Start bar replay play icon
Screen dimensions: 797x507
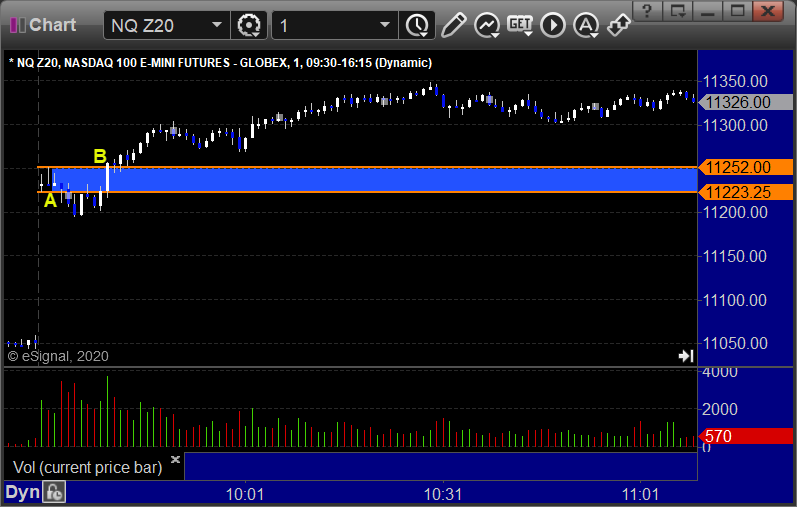(553, 25)
